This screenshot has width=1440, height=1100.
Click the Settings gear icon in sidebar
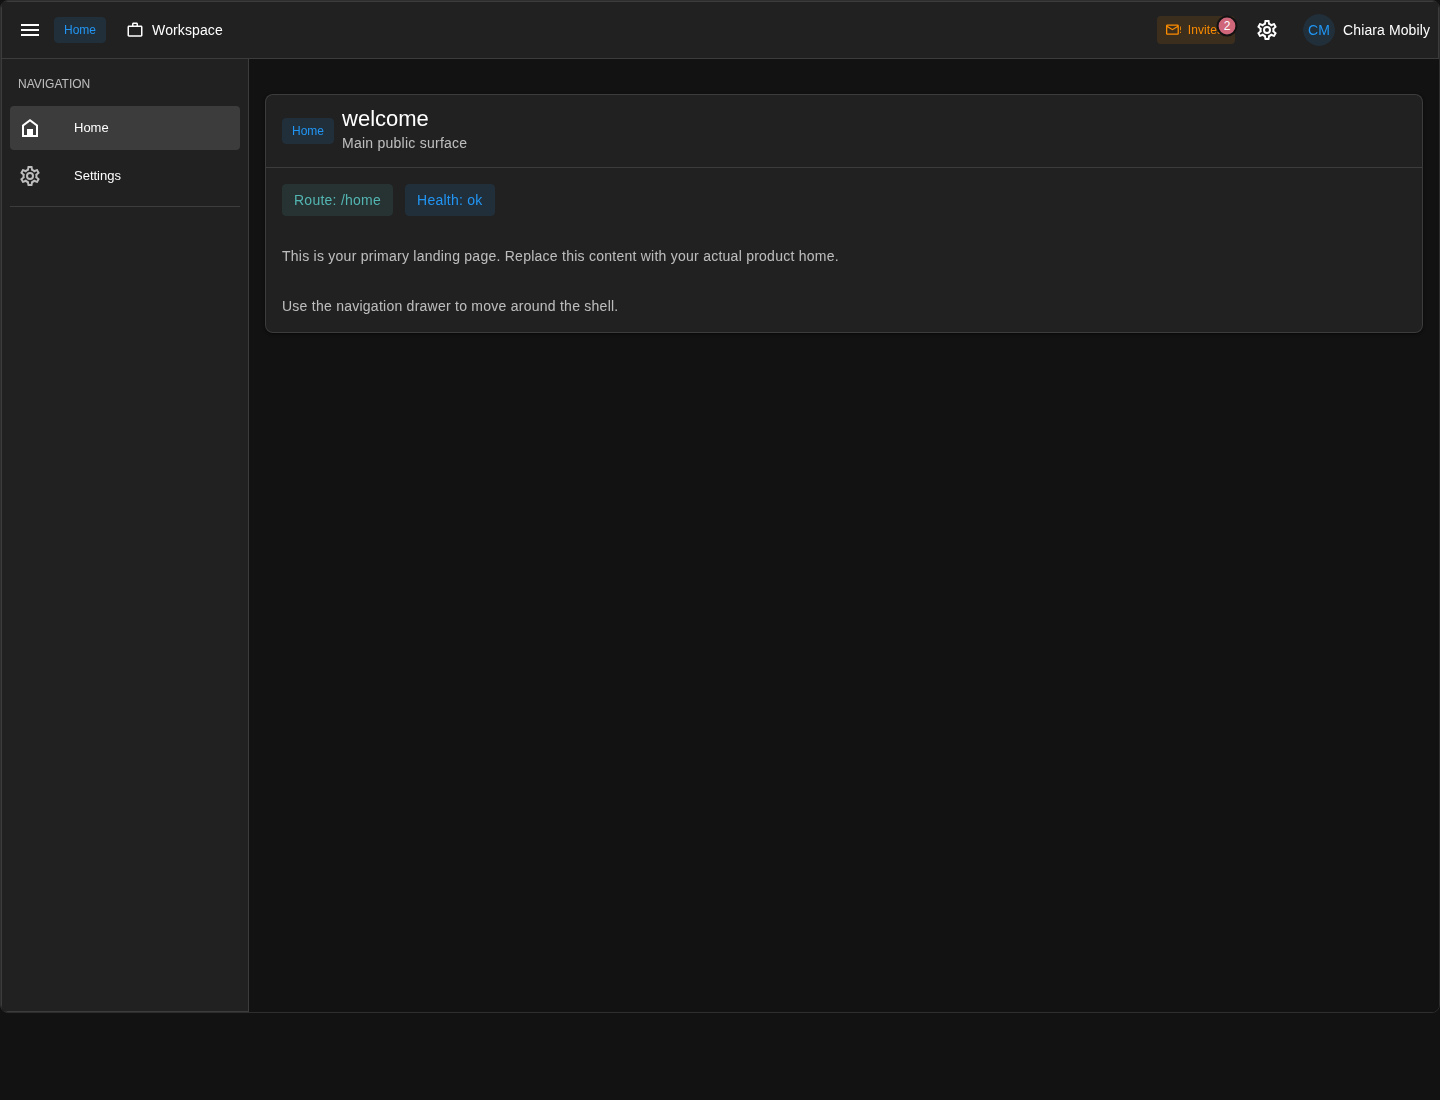(30, 176)
